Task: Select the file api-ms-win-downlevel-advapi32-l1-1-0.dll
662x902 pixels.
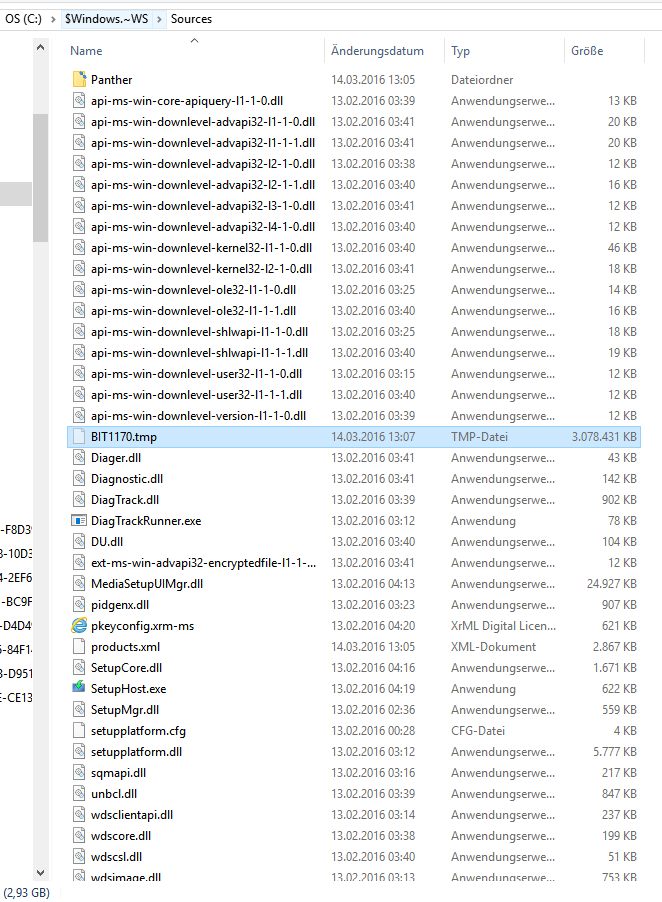Action: pos(203,122)
